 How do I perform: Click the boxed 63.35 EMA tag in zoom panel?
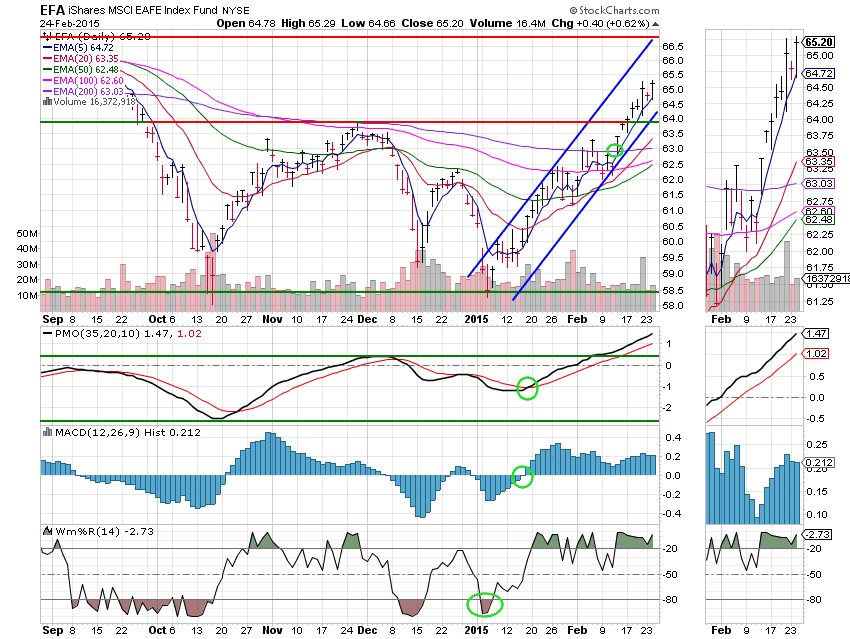(x=819, y=162)
